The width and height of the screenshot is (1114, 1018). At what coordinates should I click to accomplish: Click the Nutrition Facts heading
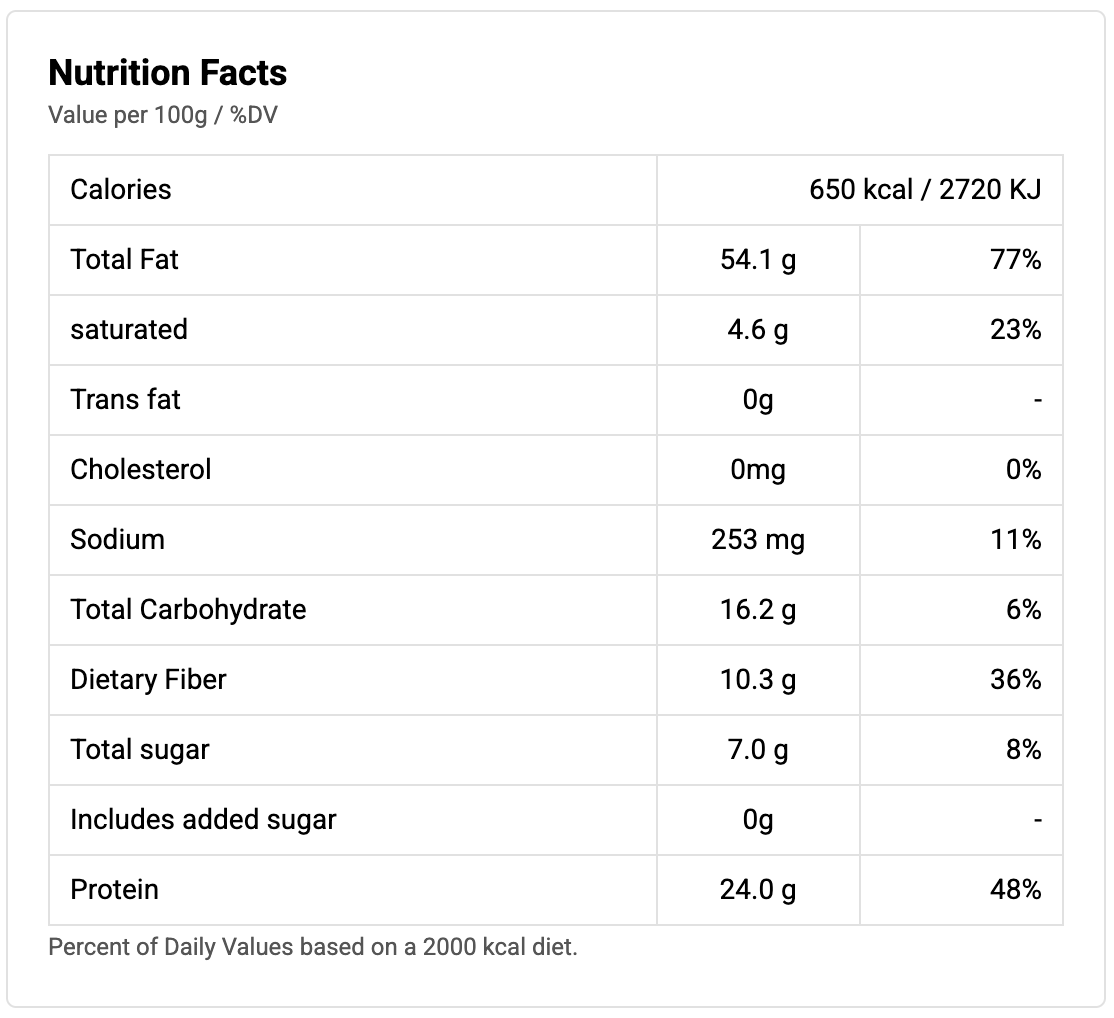click(x=168, y=73)
